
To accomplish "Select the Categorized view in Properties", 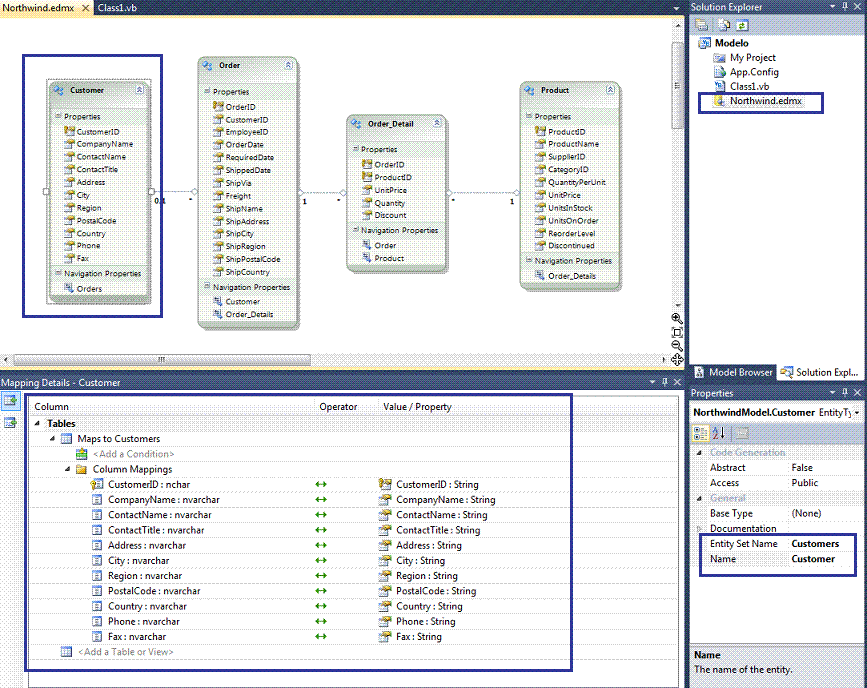I will click(x=701, y=433).
